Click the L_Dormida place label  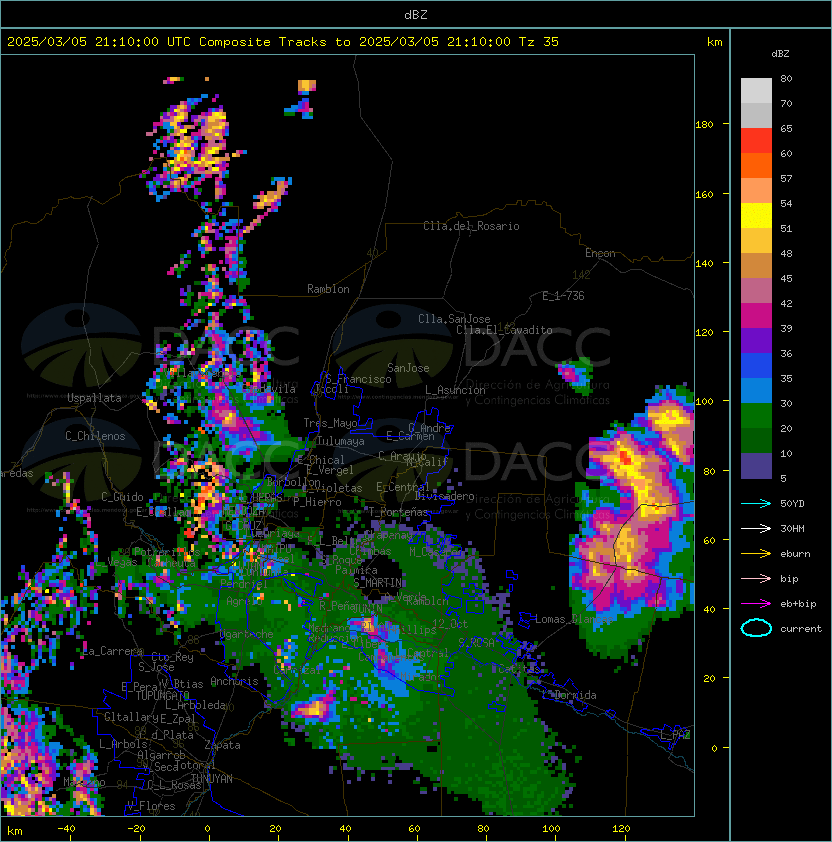(569, 695)
